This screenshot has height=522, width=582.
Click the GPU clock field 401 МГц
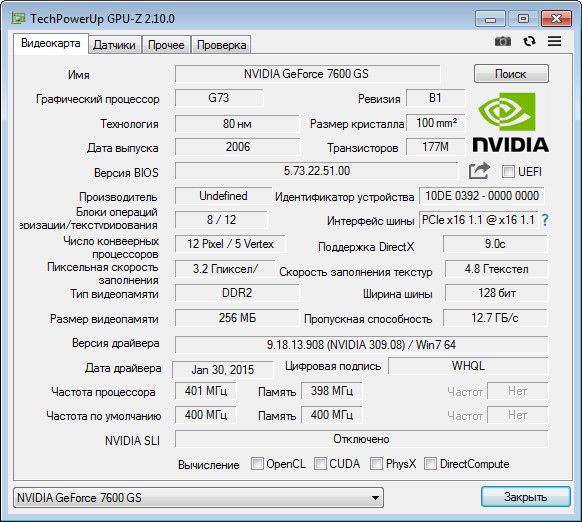[206, 391]
